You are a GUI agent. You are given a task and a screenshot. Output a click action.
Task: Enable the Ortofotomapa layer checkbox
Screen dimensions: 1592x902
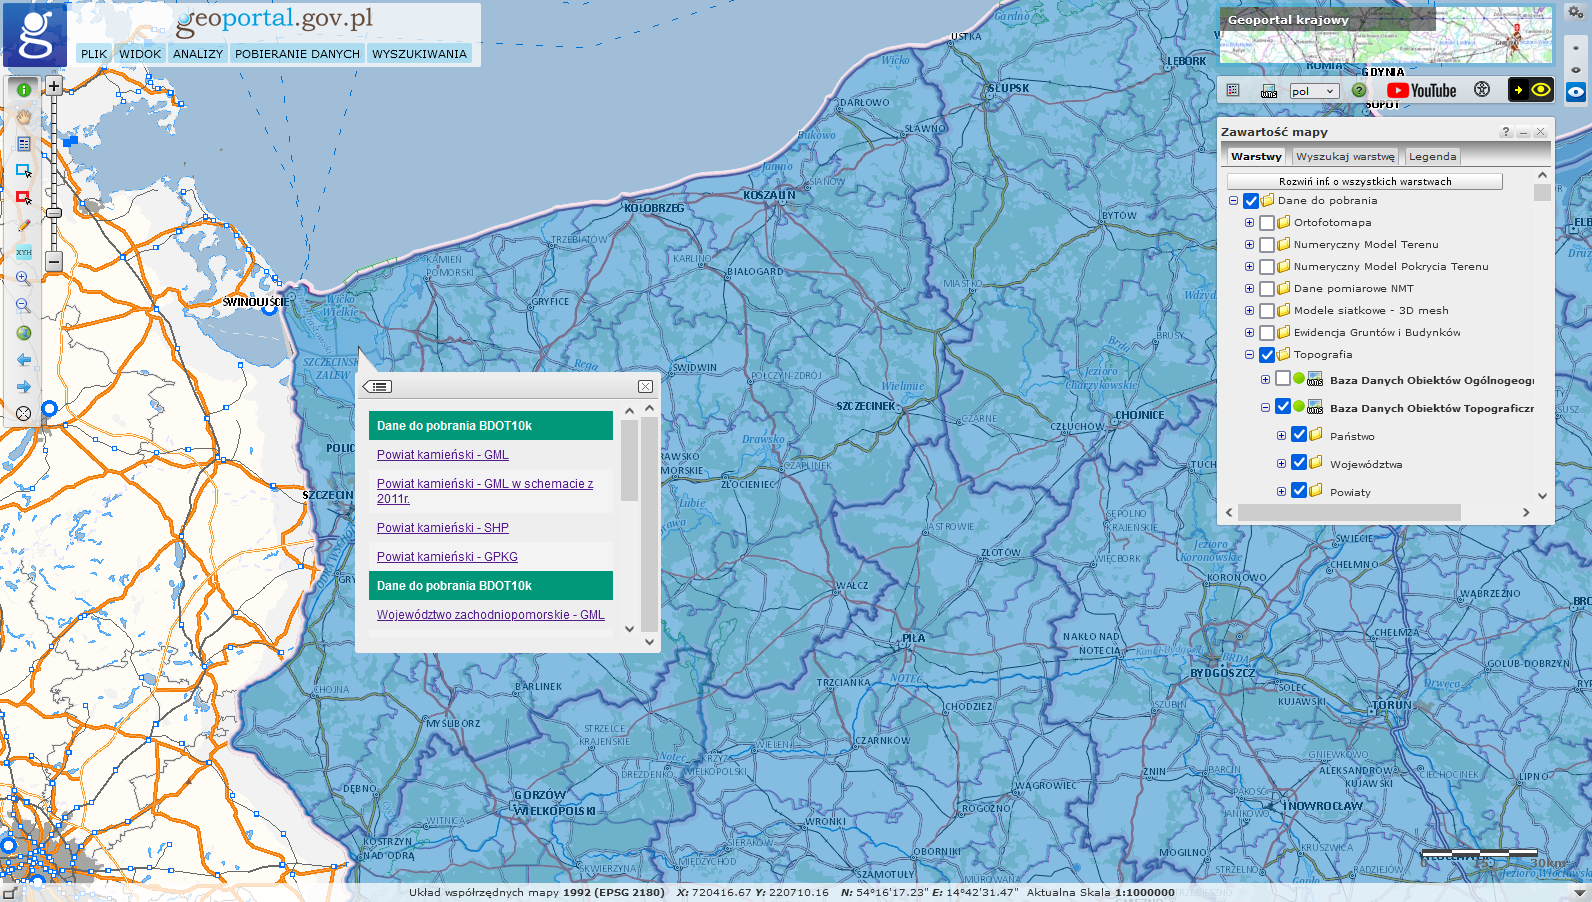point(1267,223)
